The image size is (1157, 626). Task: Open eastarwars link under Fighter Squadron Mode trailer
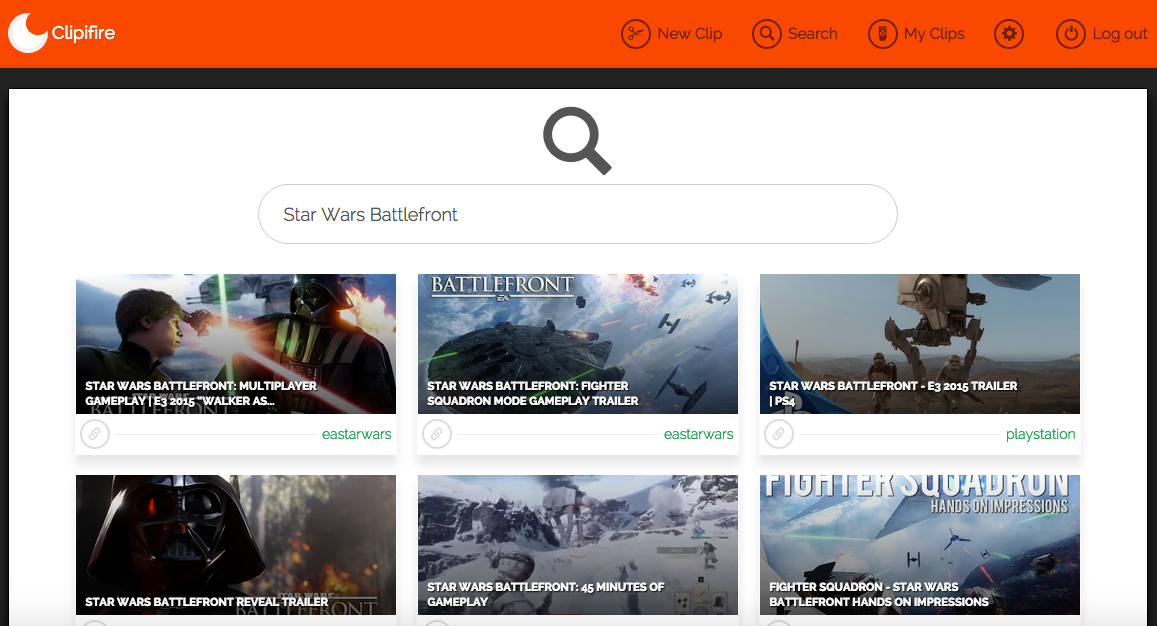click(x=698, y=434)
